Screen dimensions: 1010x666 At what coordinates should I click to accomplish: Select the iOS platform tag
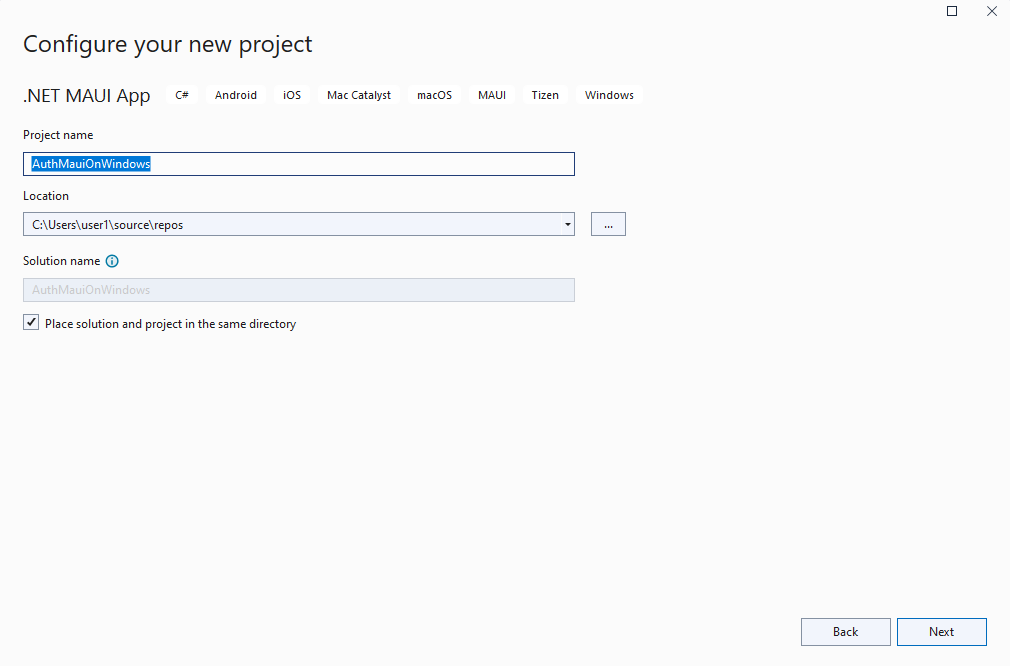pos(291,95)
